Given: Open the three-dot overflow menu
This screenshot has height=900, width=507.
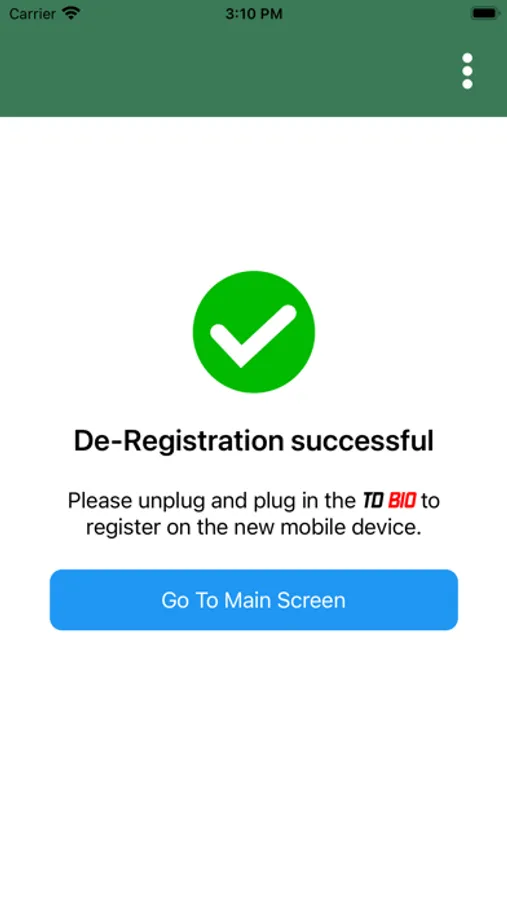Looking at the screenshot, I should click(467, 71).
